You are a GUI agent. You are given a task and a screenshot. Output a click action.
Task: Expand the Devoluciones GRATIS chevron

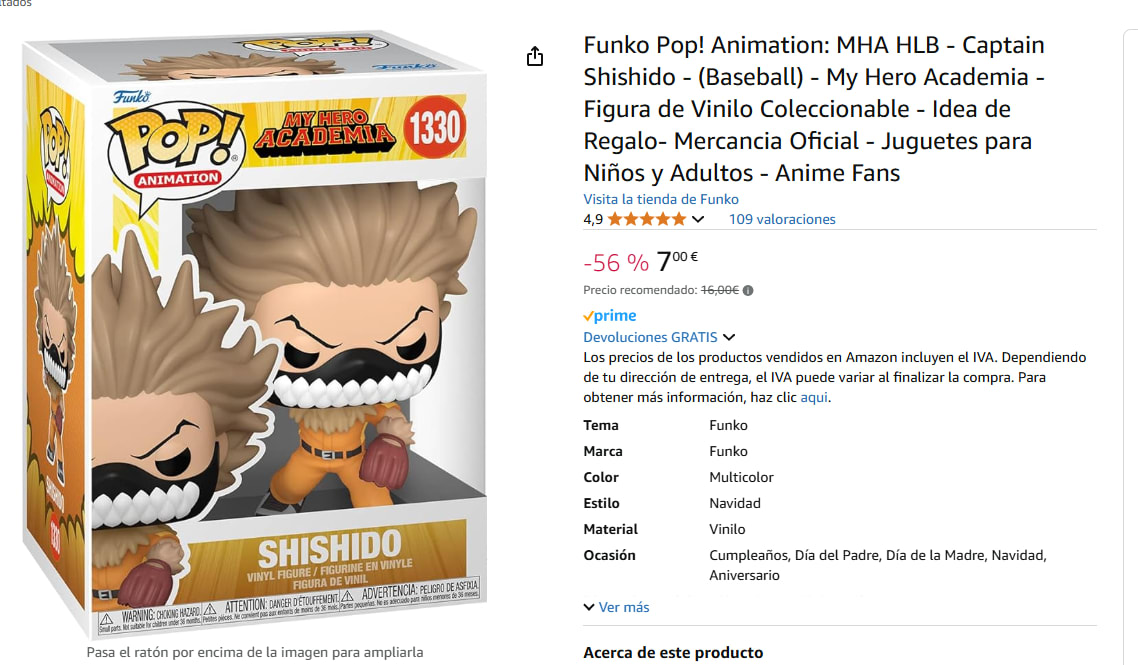click(x=729, y=337)
